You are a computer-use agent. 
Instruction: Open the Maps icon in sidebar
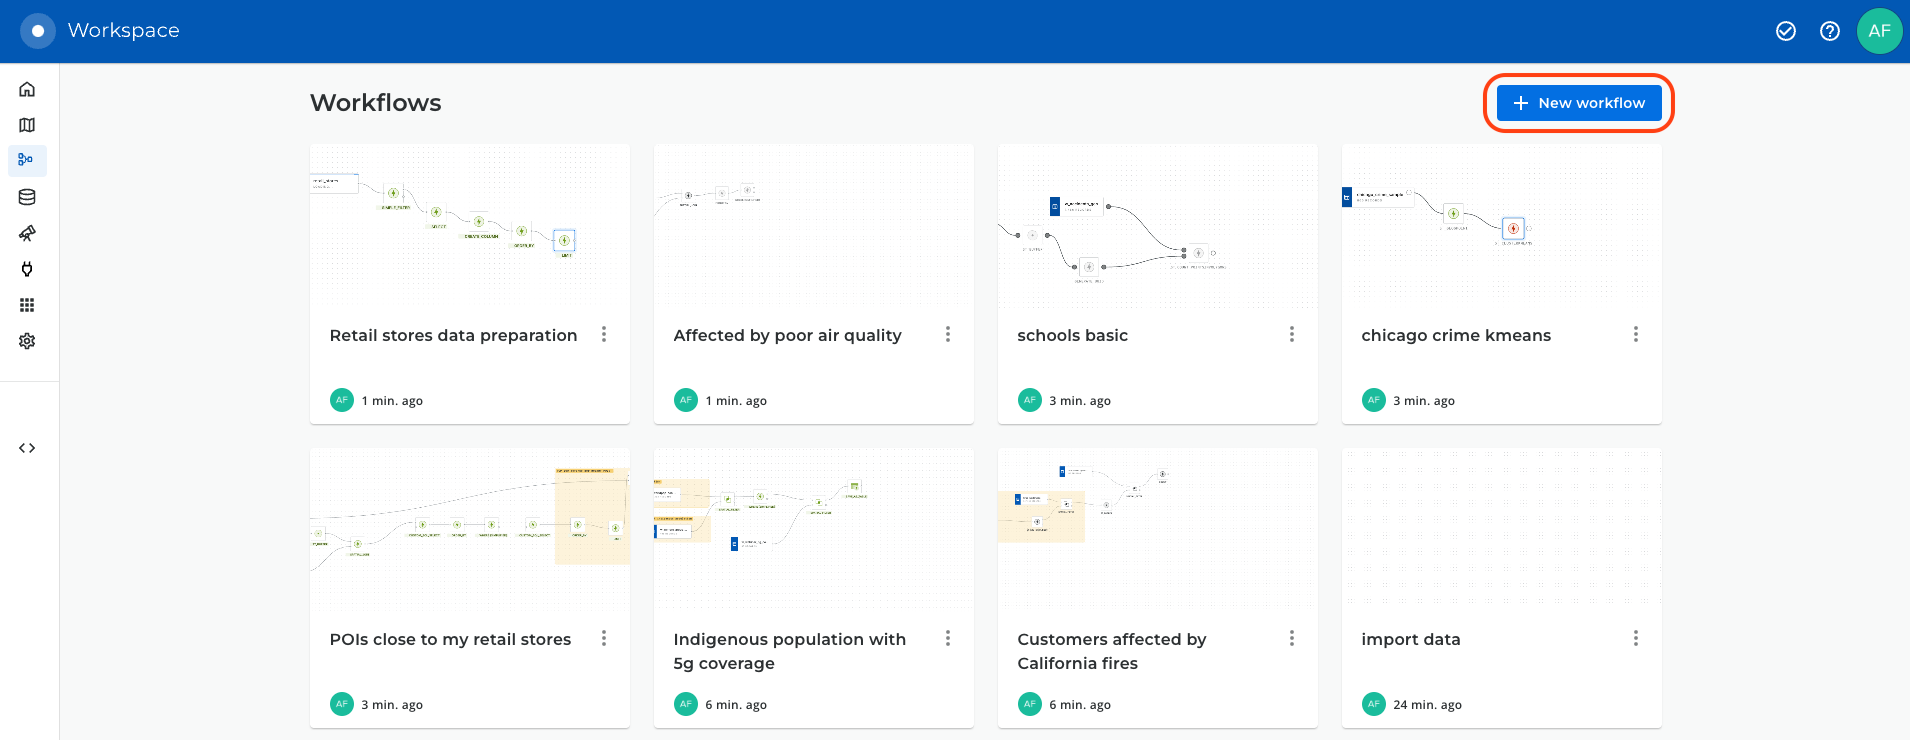[27, 125]
